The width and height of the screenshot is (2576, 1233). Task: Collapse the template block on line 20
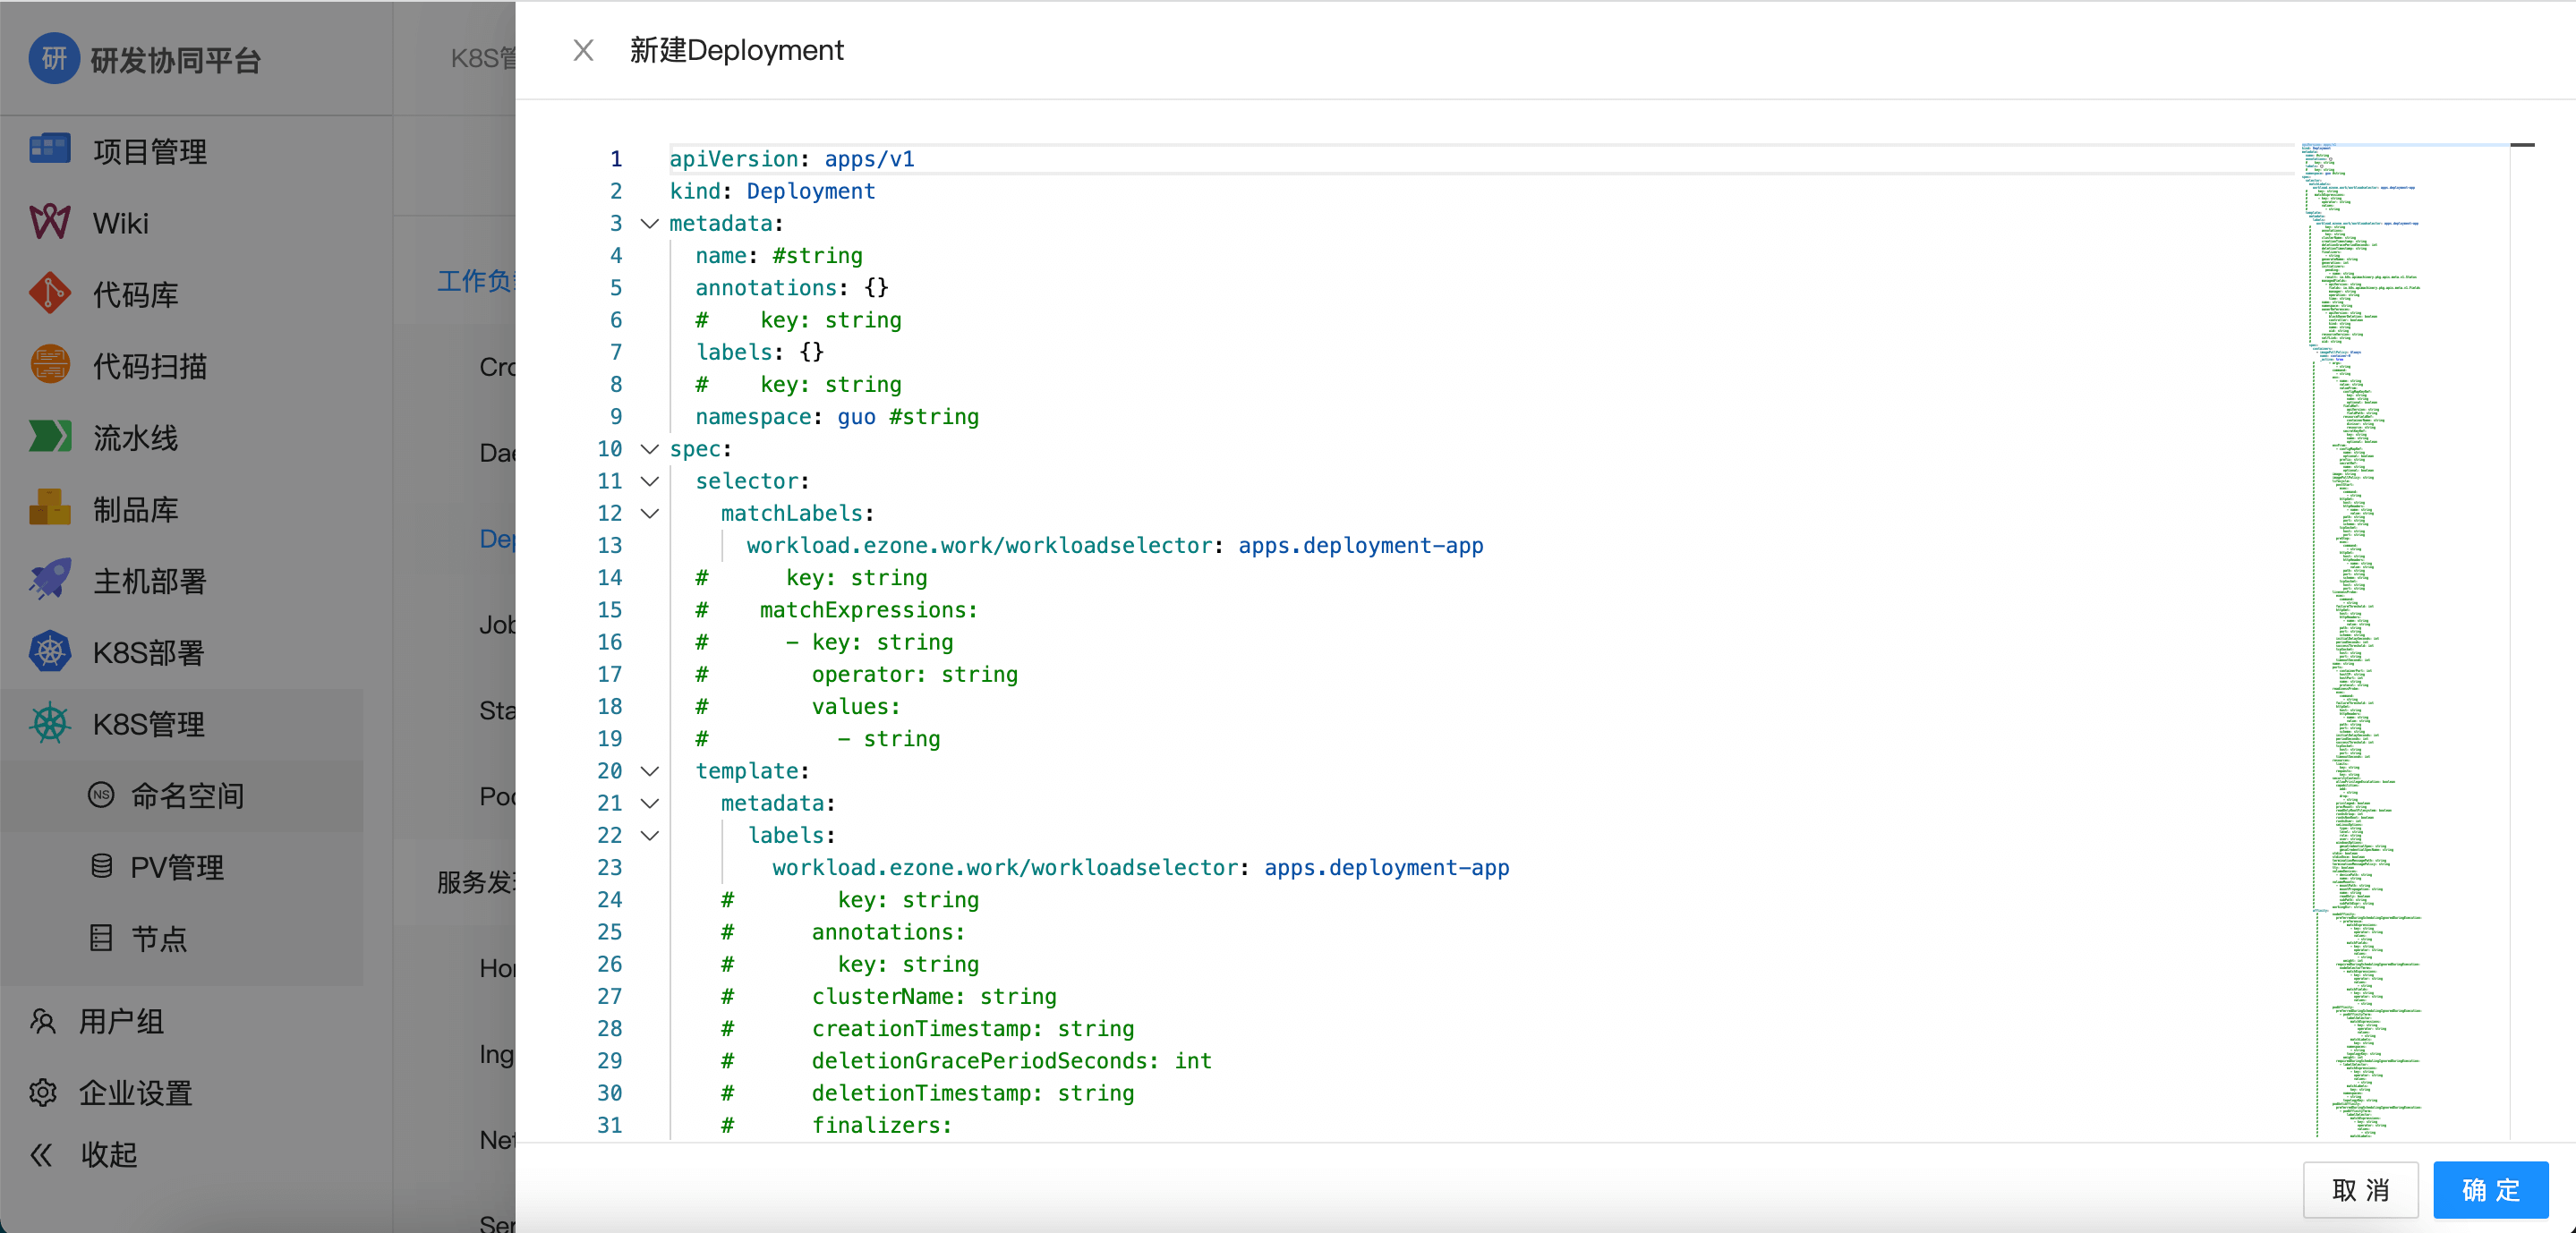649,771
